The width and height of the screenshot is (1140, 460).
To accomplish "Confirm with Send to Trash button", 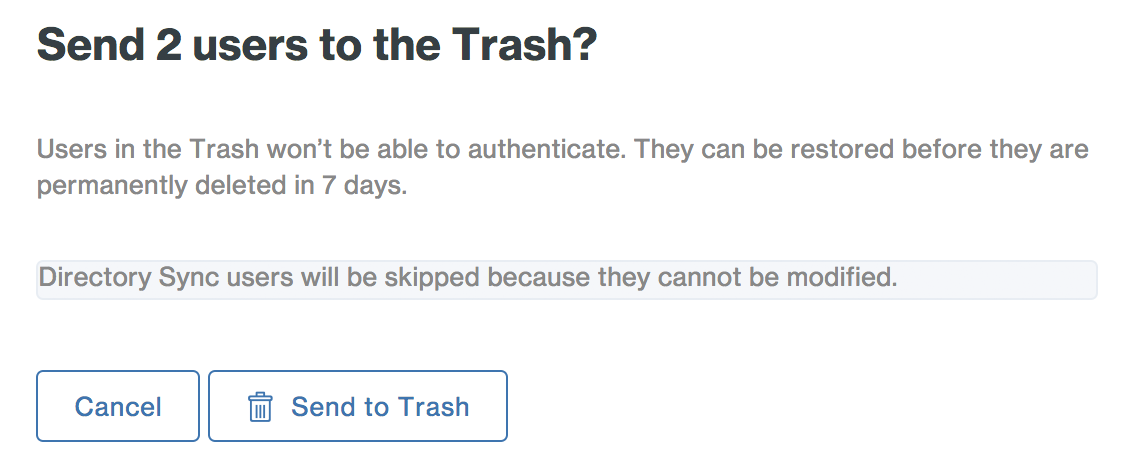I will tap(357, 407).
